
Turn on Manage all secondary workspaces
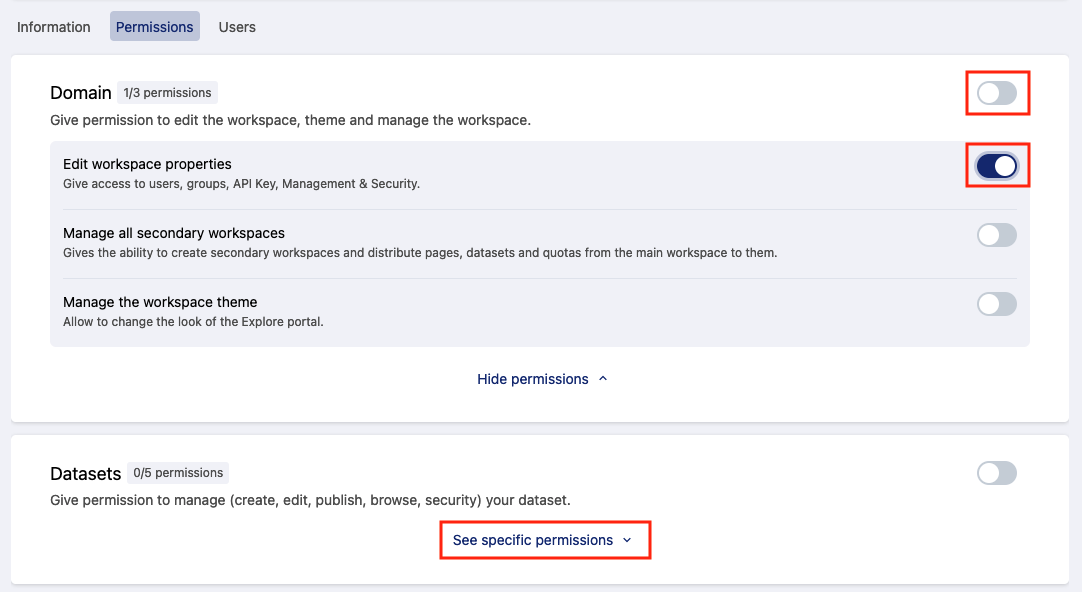[996, 235]
